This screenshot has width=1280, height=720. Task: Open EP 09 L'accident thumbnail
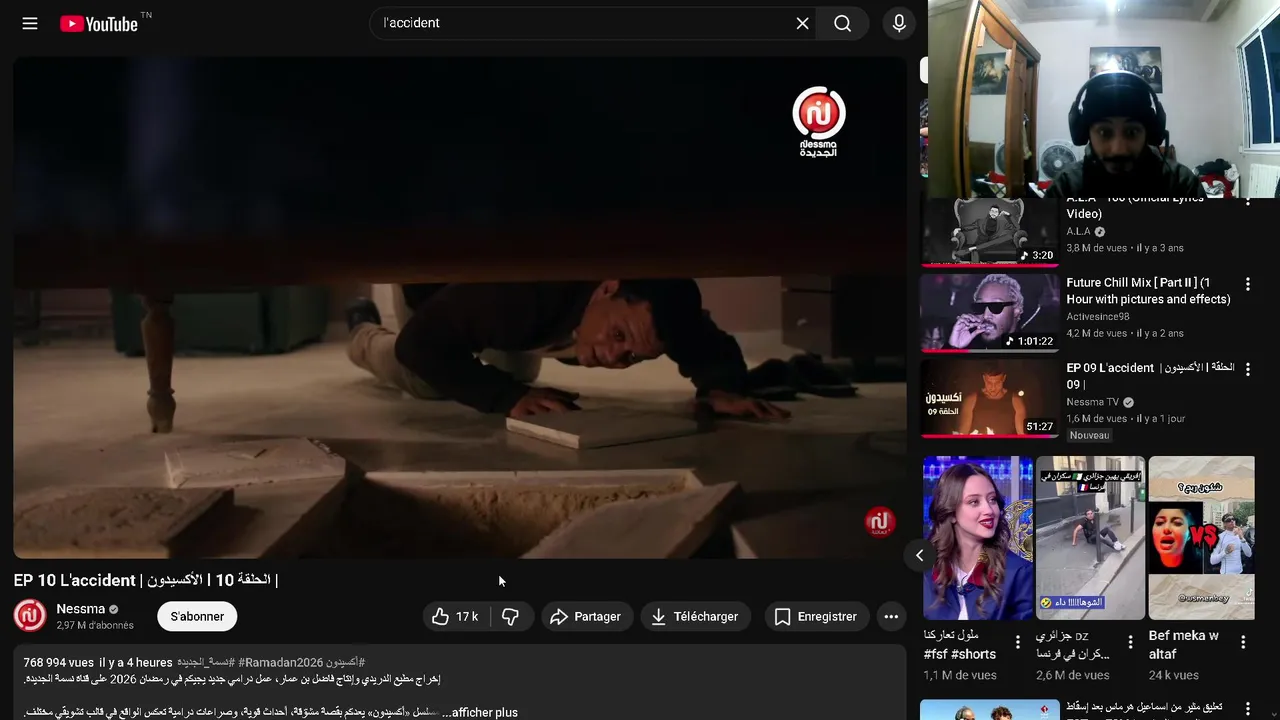[x=989, y=399]
